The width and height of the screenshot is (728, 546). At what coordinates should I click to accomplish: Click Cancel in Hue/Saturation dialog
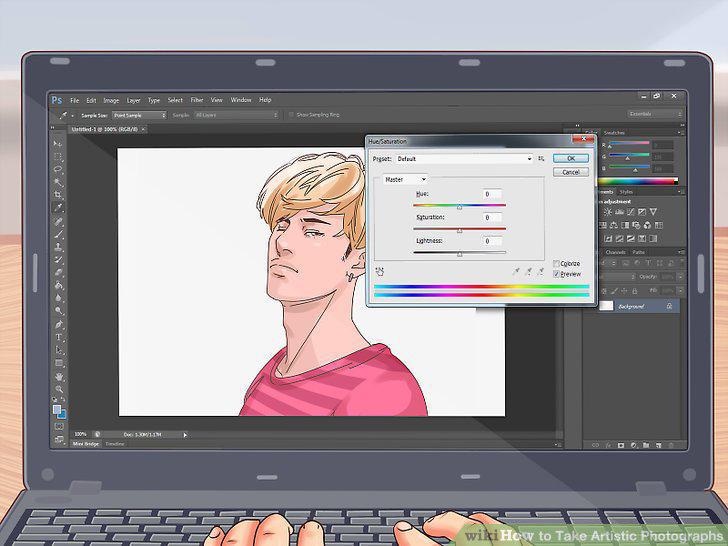pyautogui.click(x=571, y=172)
